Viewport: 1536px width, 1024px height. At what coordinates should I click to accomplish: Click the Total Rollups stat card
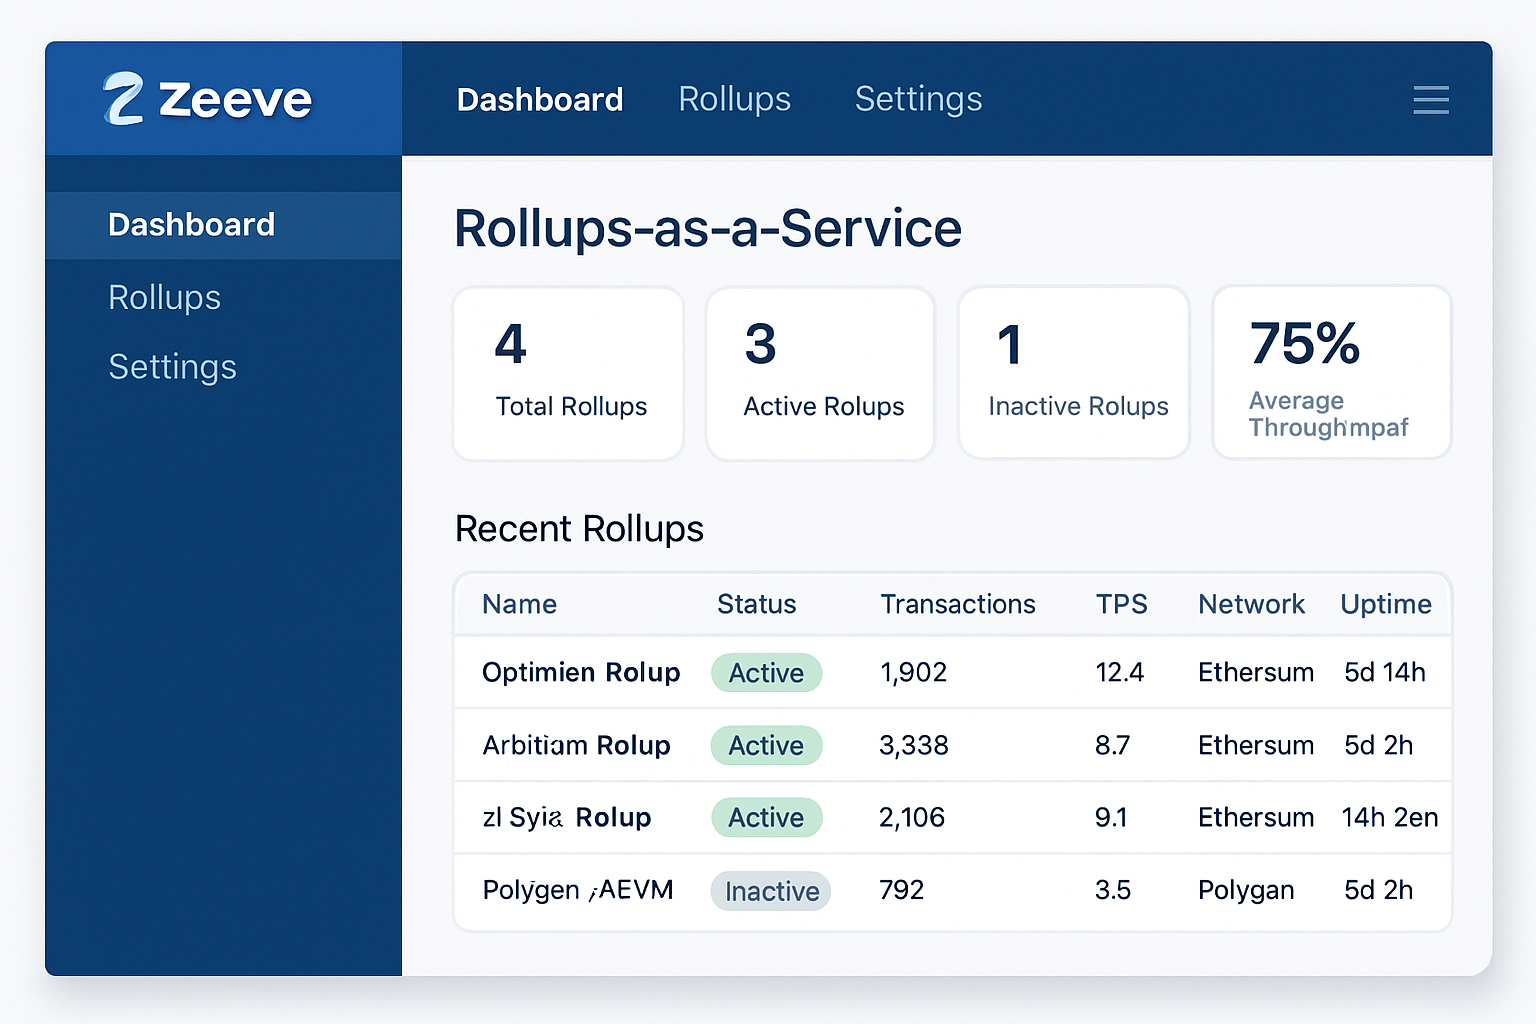tap(568, 372)
